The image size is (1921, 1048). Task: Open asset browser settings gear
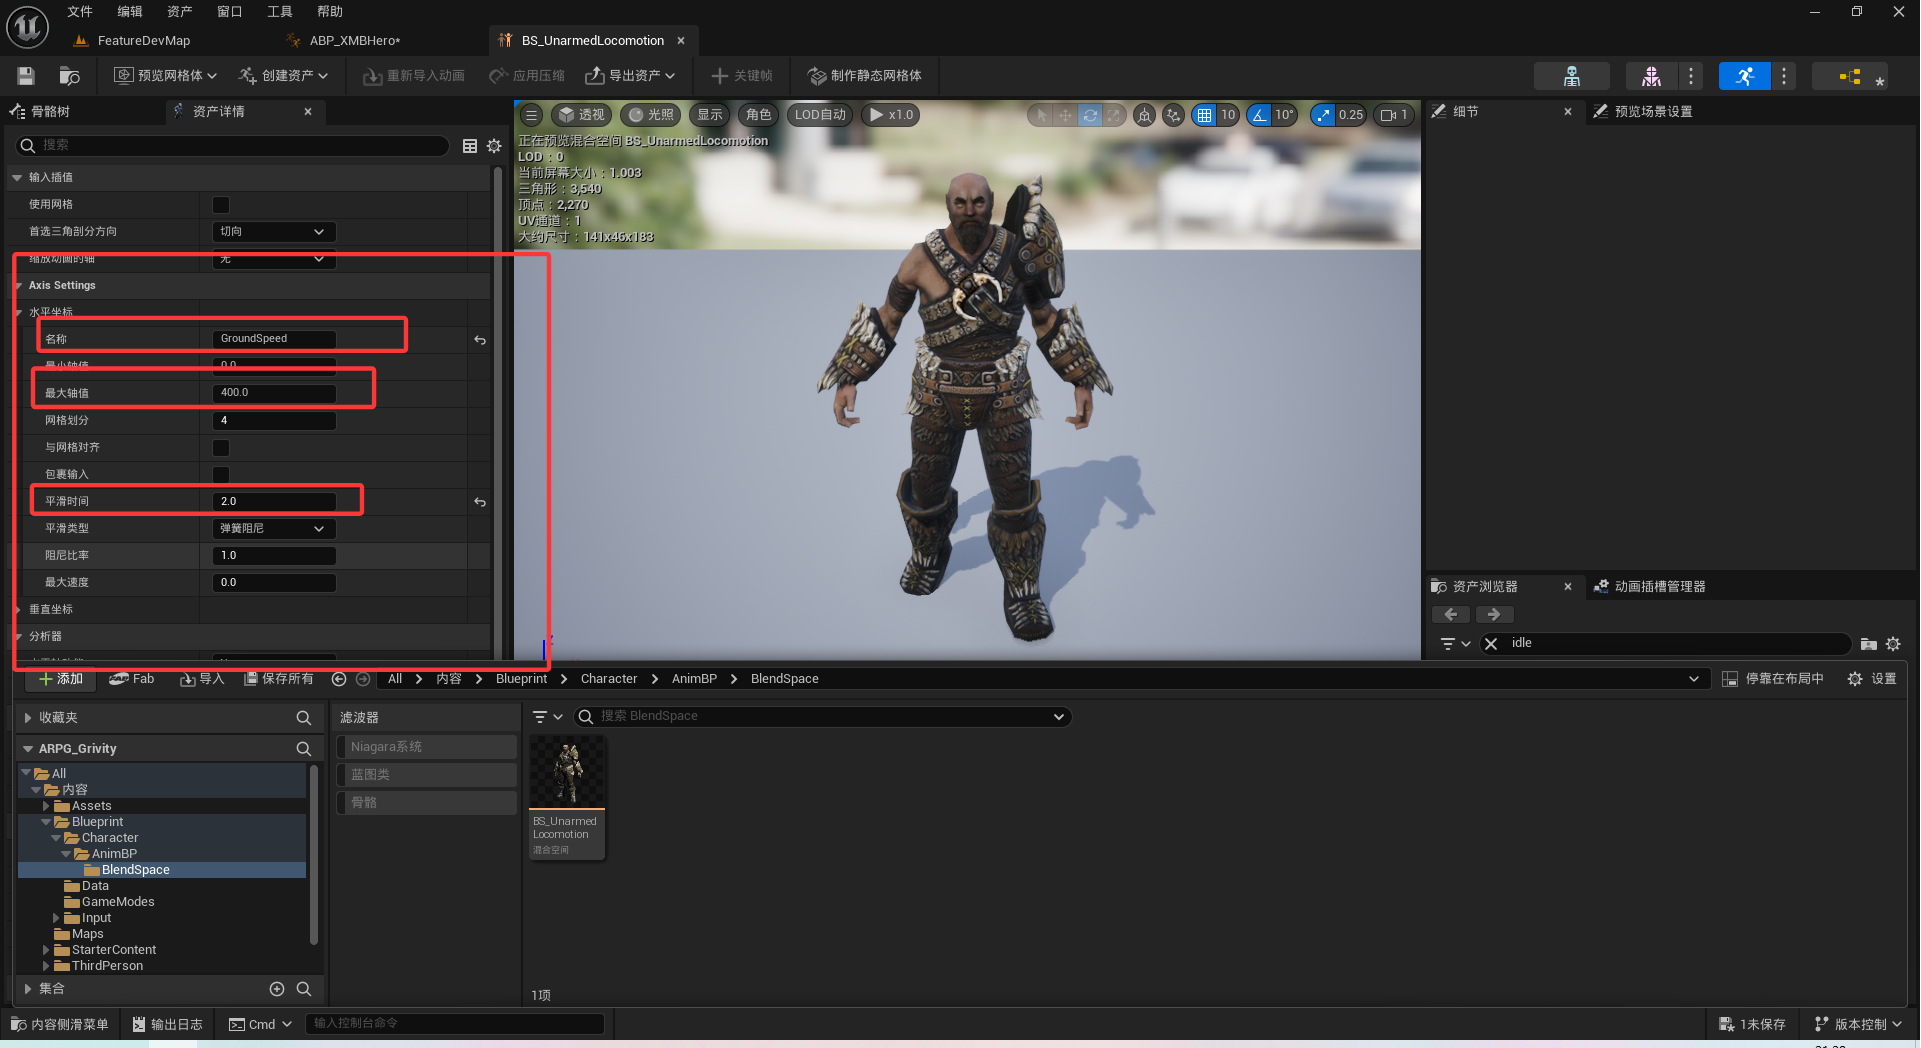coord(1893,644)
